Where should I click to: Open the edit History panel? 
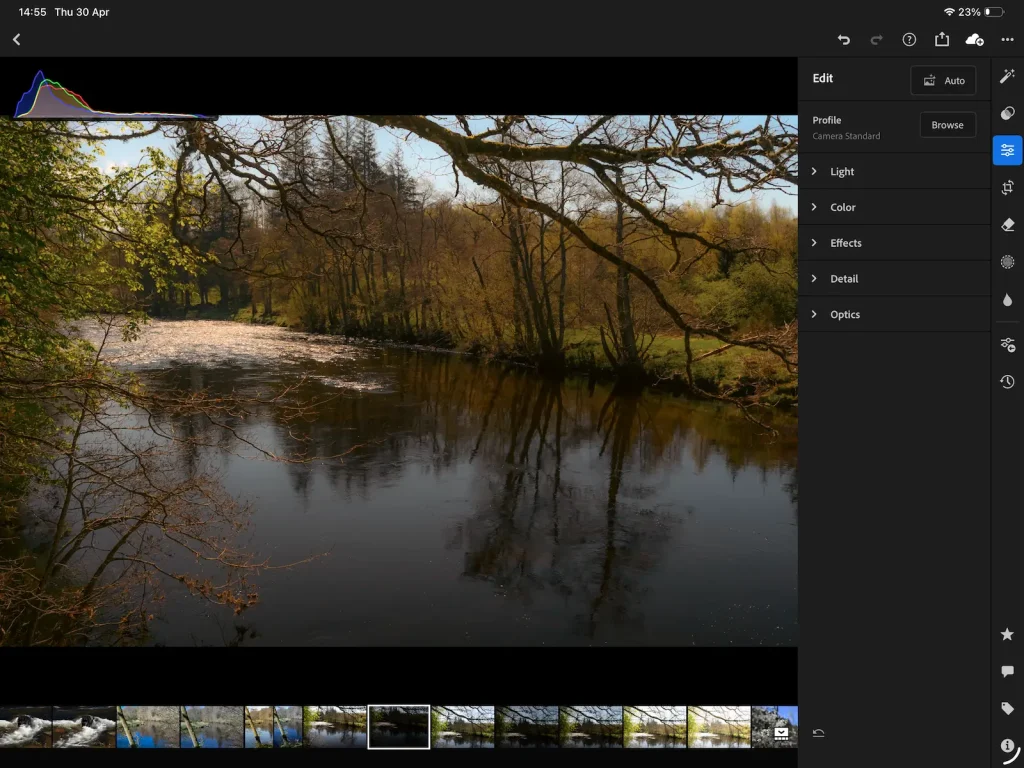[x=1007, y=381]
